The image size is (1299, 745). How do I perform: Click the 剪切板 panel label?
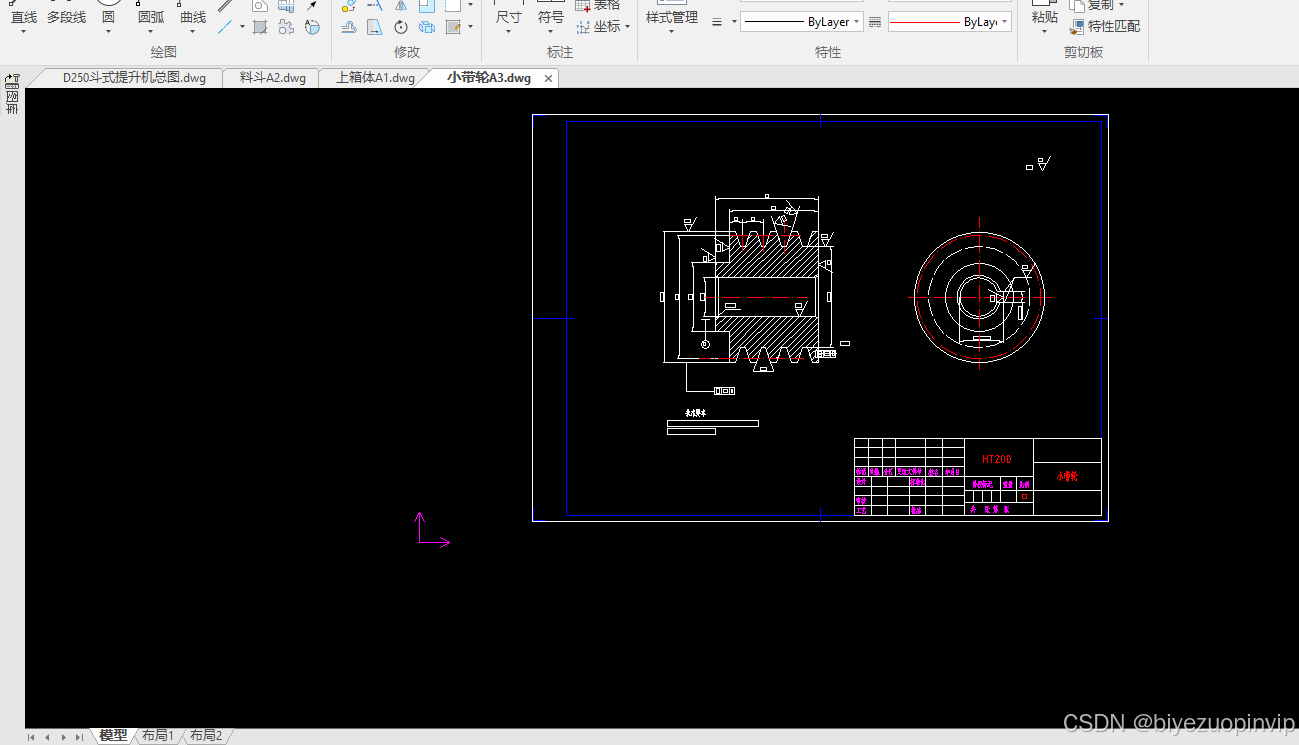click(1083, 52)
